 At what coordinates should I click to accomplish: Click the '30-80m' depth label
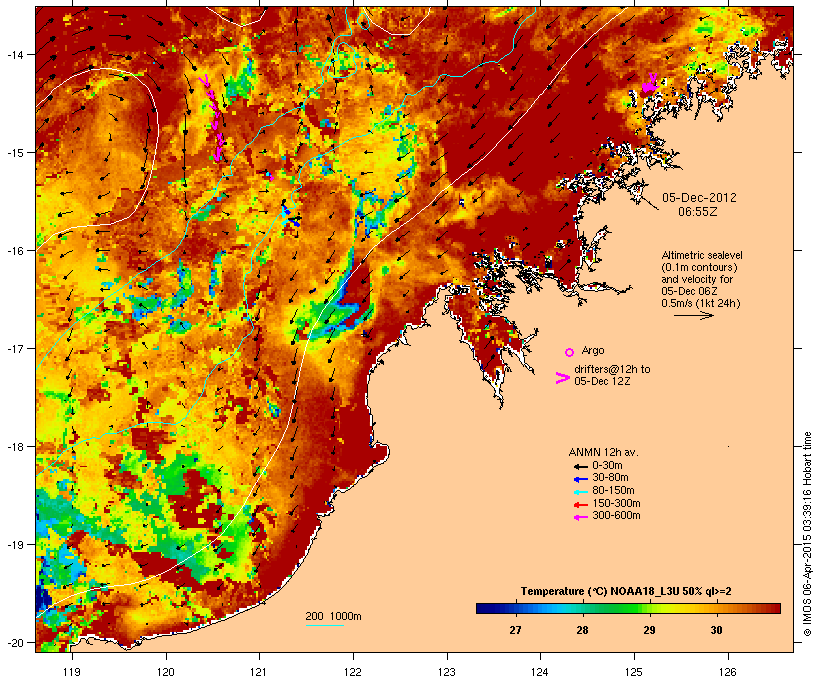pyautogui.click(x=610, y=478)
